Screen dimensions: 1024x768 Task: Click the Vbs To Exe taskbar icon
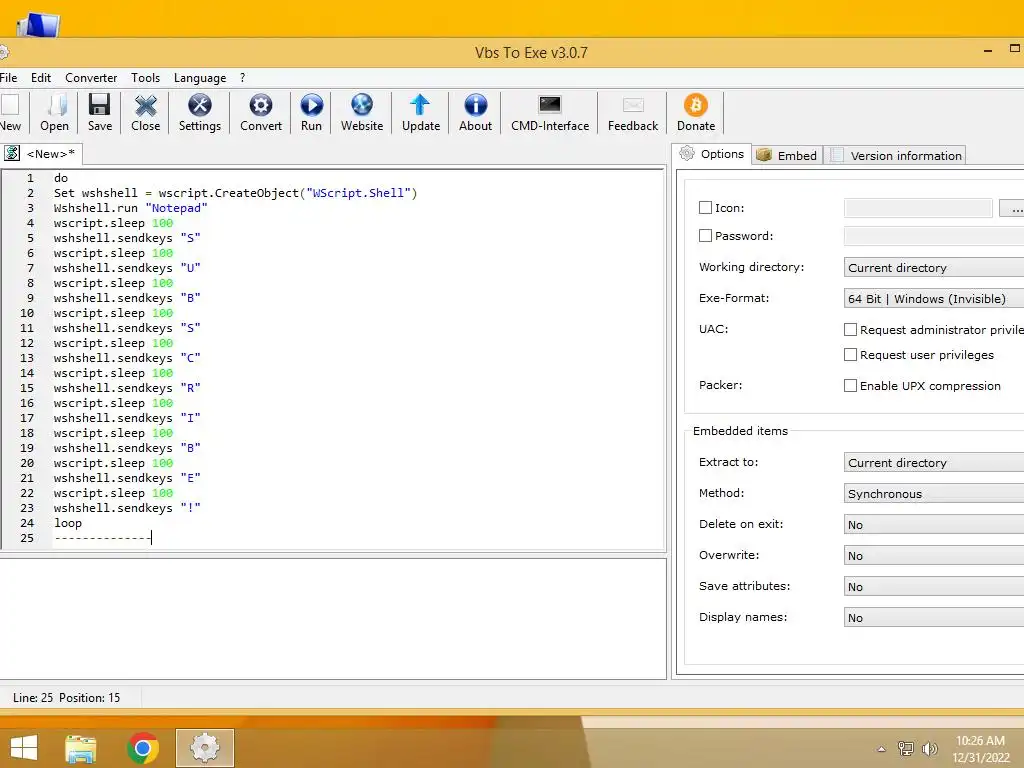tap(204, 748)
